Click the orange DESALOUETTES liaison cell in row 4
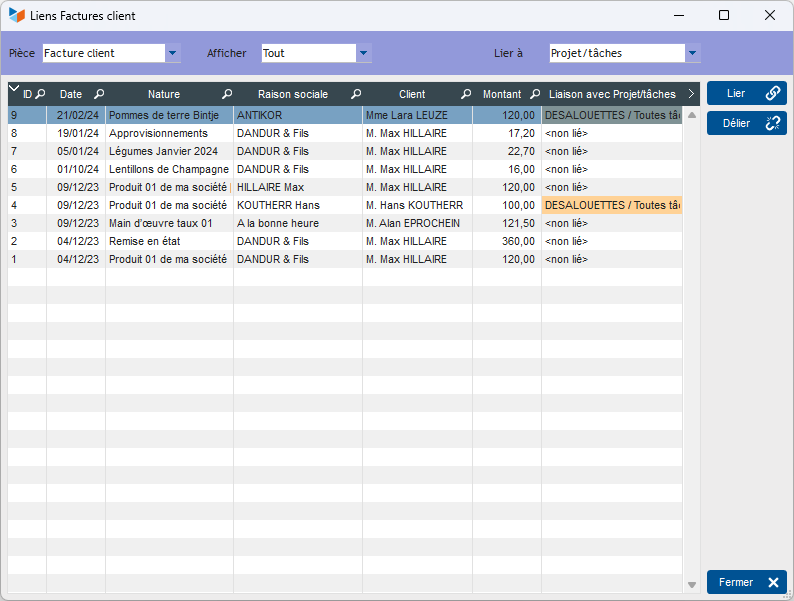This screenshot has width=794, height=601. pos(612,205)
